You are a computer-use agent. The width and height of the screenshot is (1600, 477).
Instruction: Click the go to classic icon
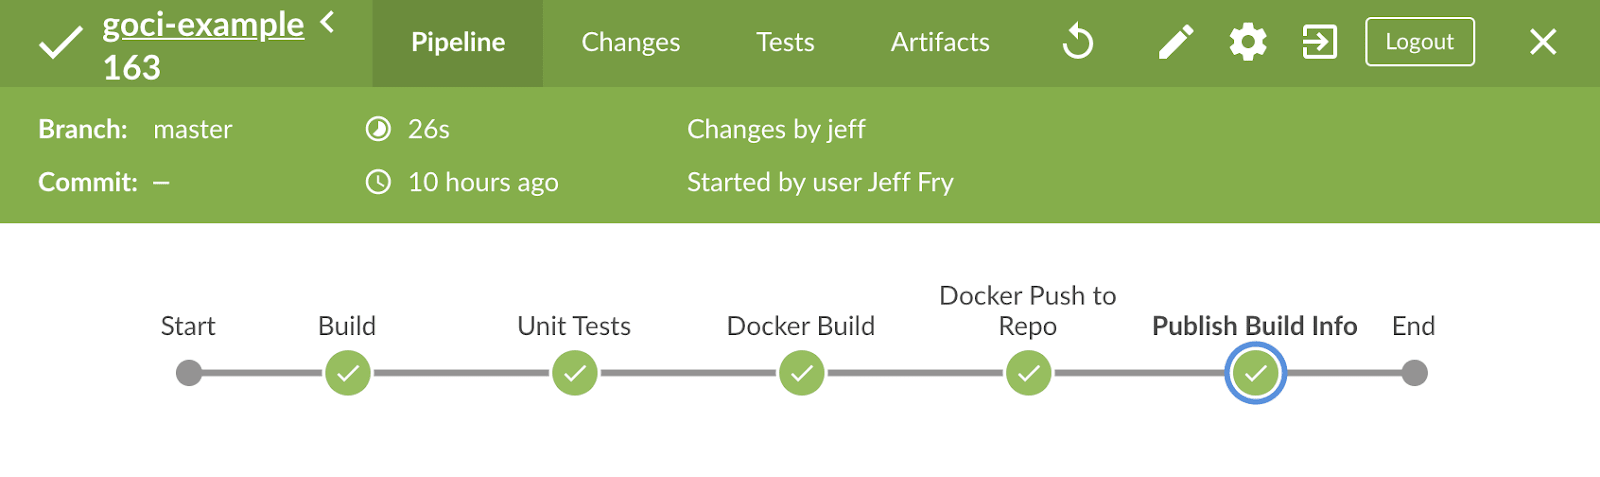[x=1319, y=42]
